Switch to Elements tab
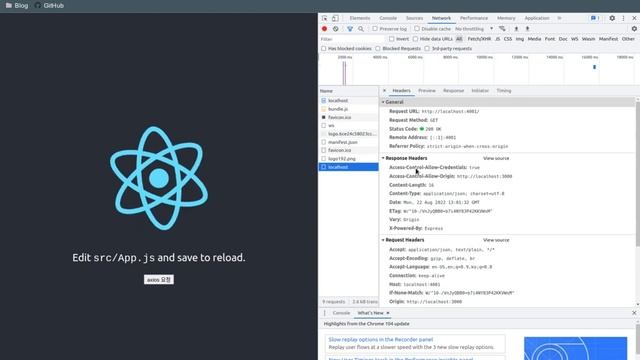 (x=360, y=18)
